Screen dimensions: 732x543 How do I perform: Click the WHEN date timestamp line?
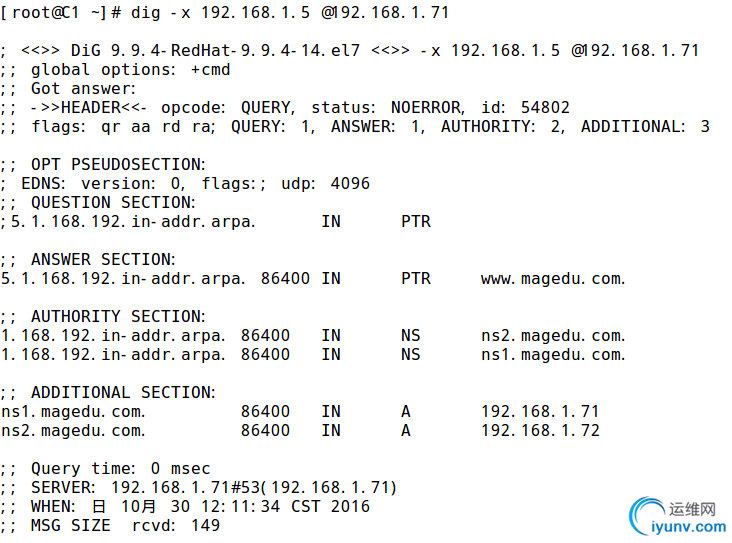click(x=185, y=507)
